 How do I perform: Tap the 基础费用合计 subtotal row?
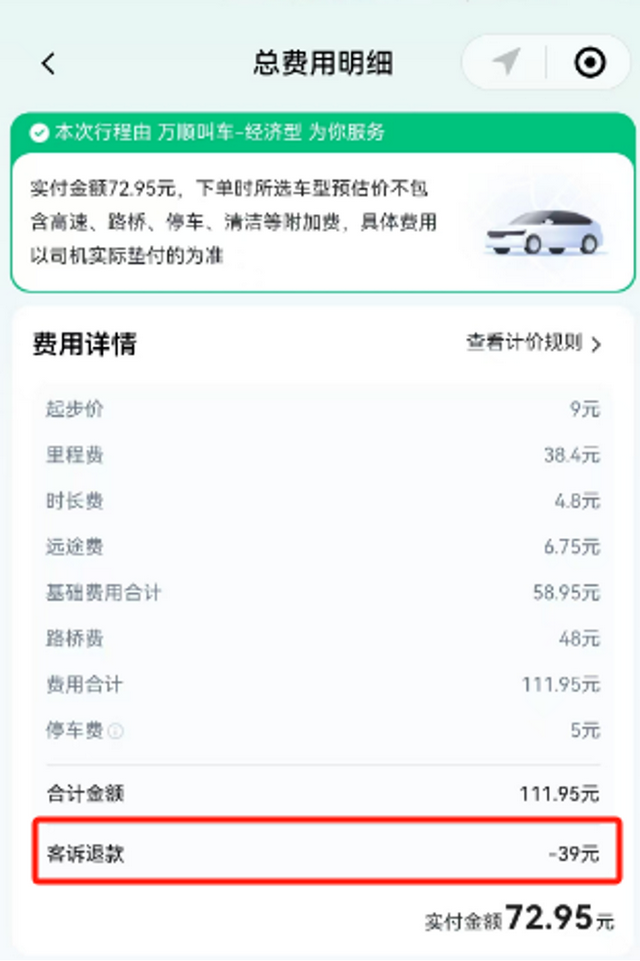pos(323,593)
